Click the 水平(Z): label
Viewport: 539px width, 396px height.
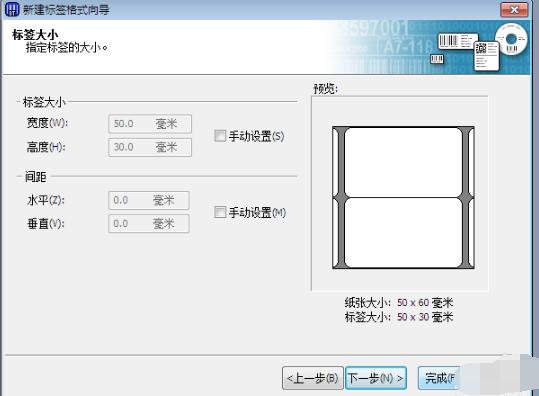[x=46, y=200]
